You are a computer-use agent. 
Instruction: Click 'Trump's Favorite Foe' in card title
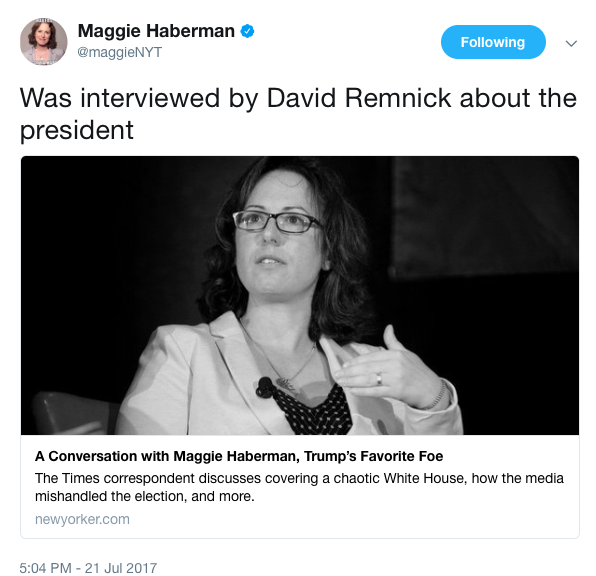[x=374, y=456]
